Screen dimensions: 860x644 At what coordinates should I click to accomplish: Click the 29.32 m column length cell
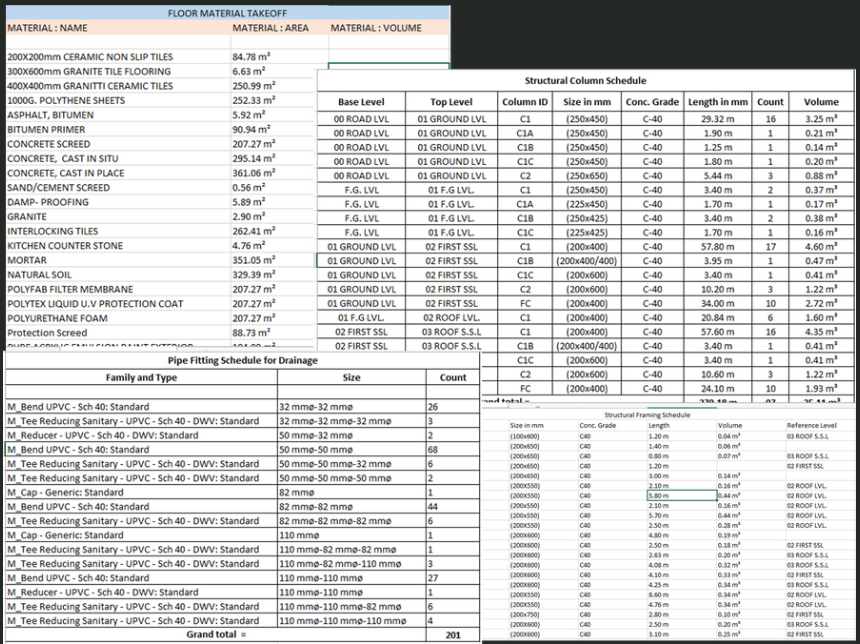[718, 119]
